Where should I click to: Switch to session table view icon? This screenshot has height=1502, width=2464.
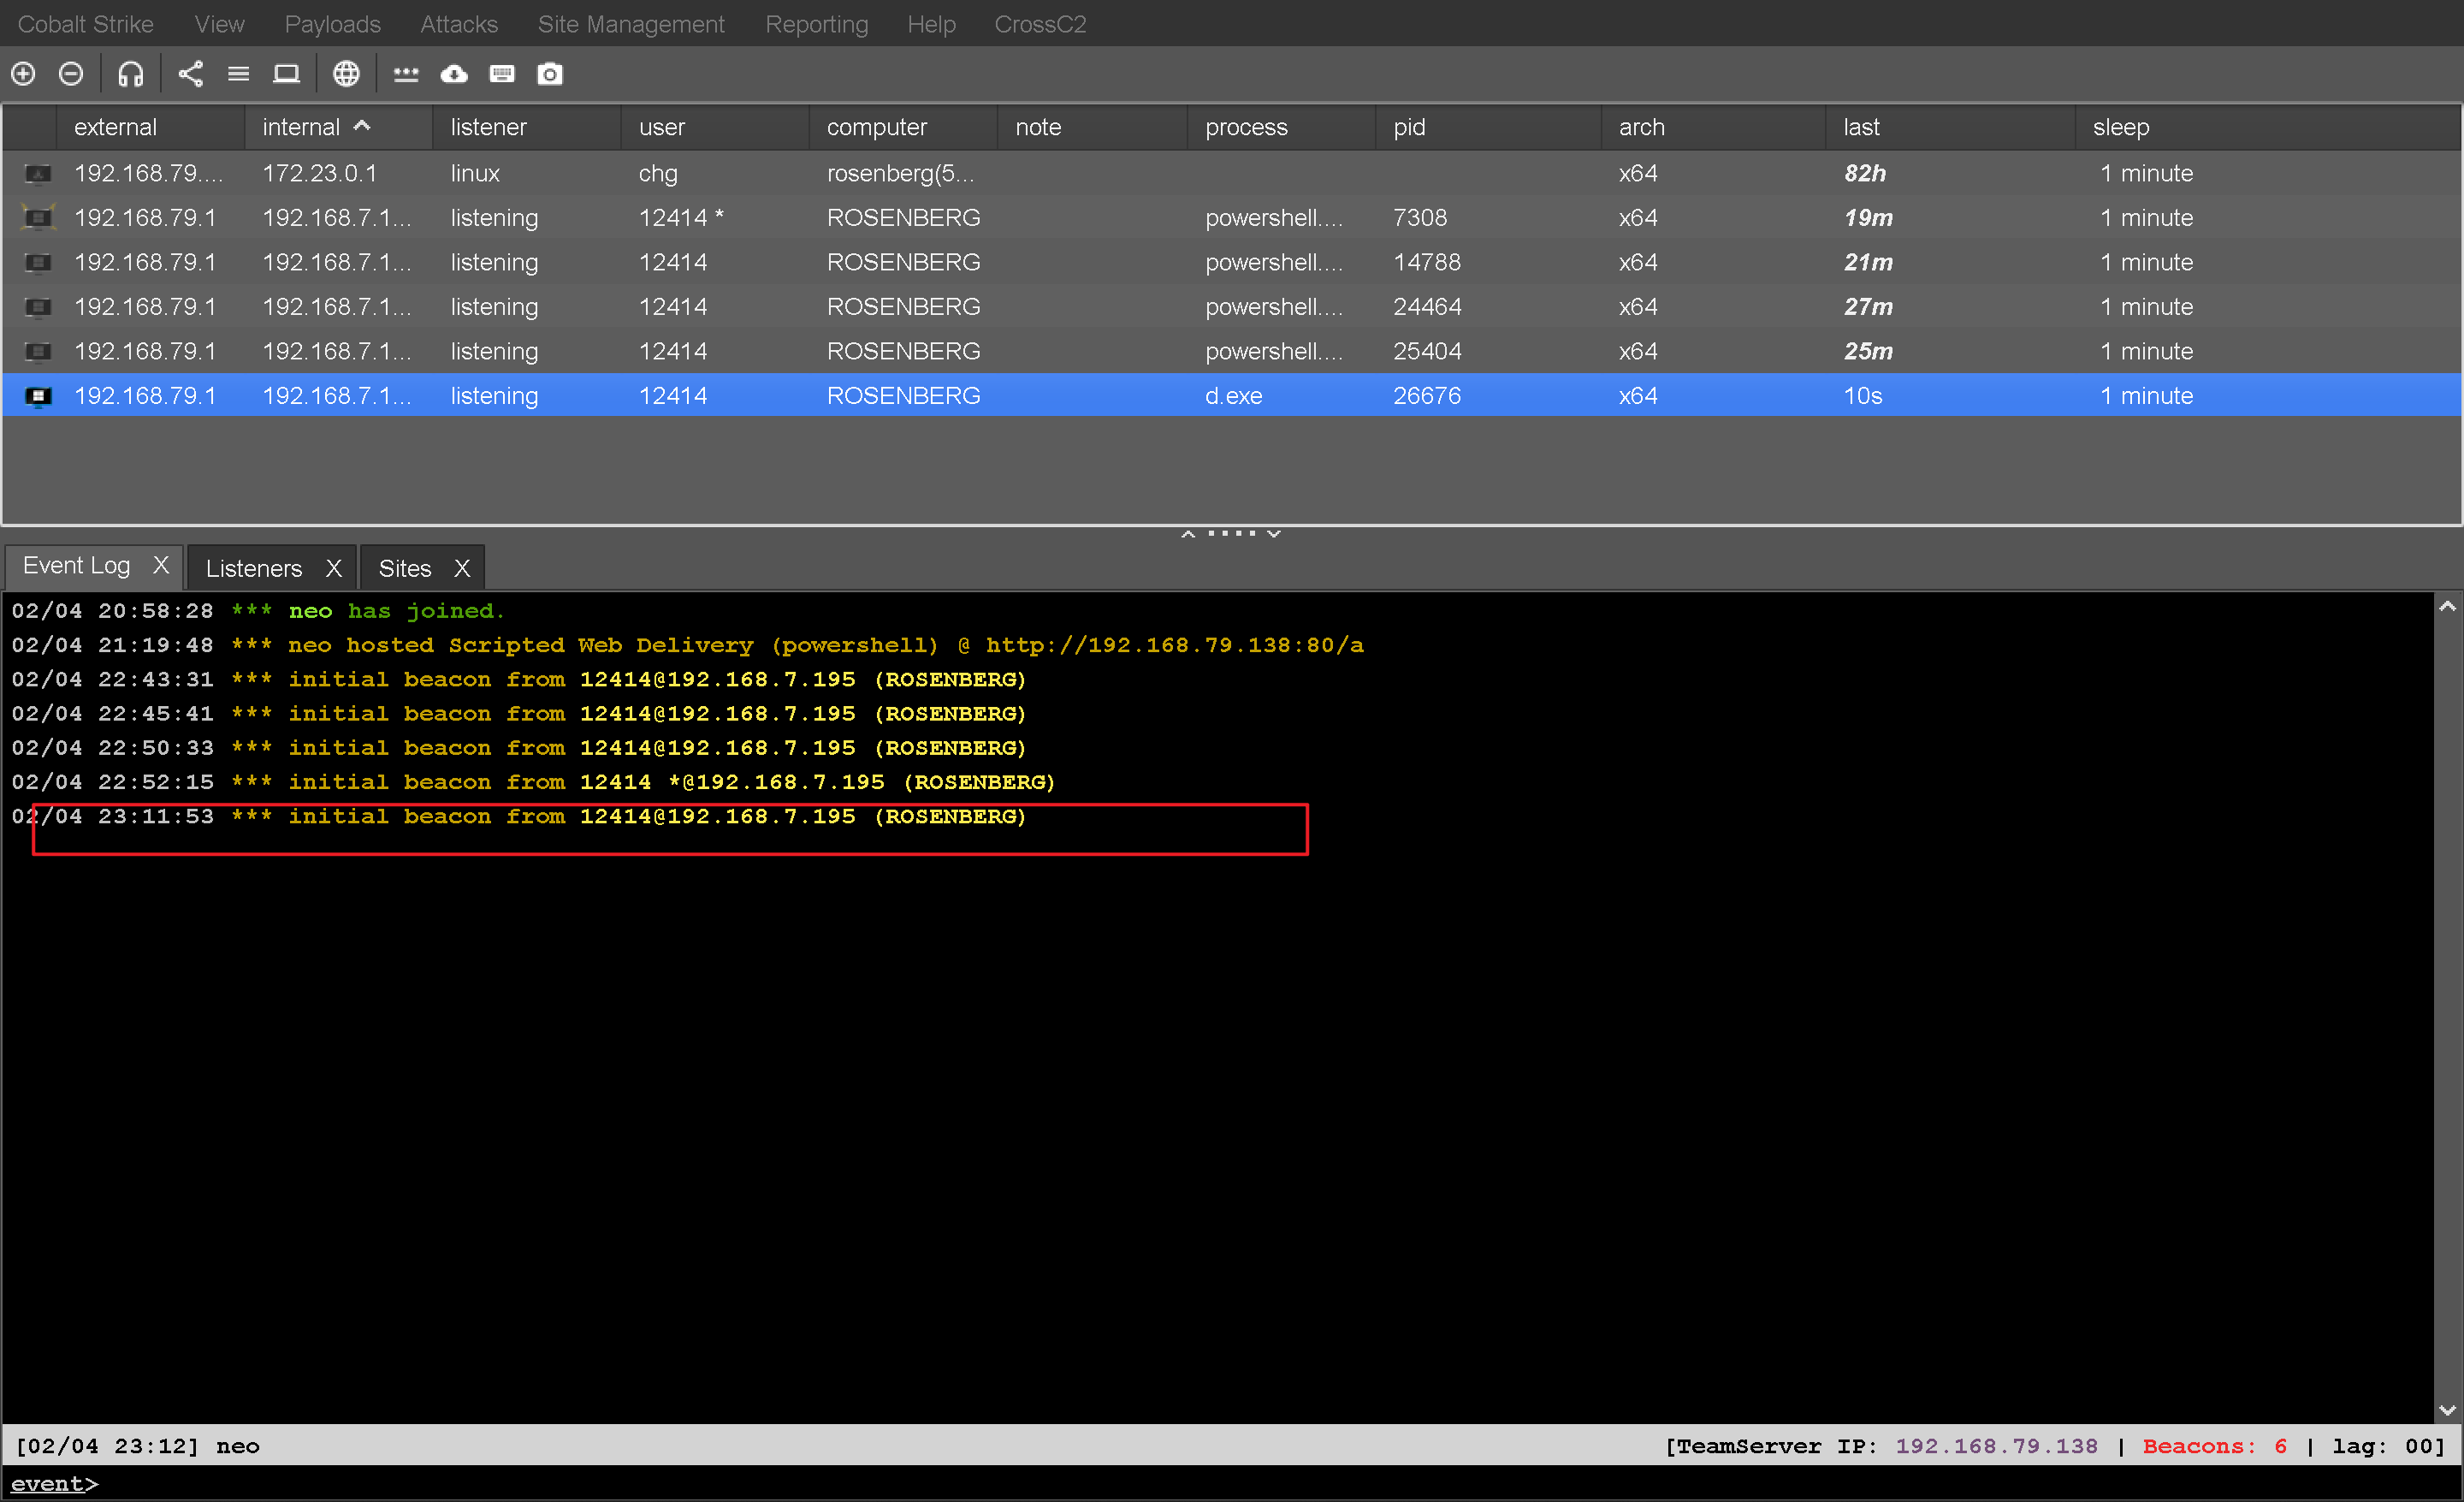coord(238,74)
